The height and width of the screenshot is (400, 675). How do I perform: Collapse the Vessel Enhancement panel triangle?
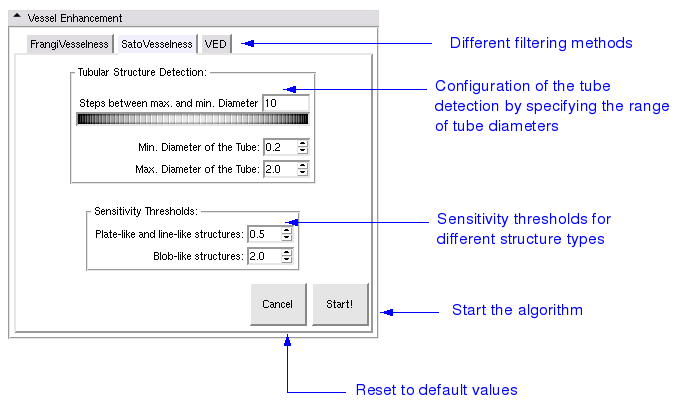[x=18, y=18]
